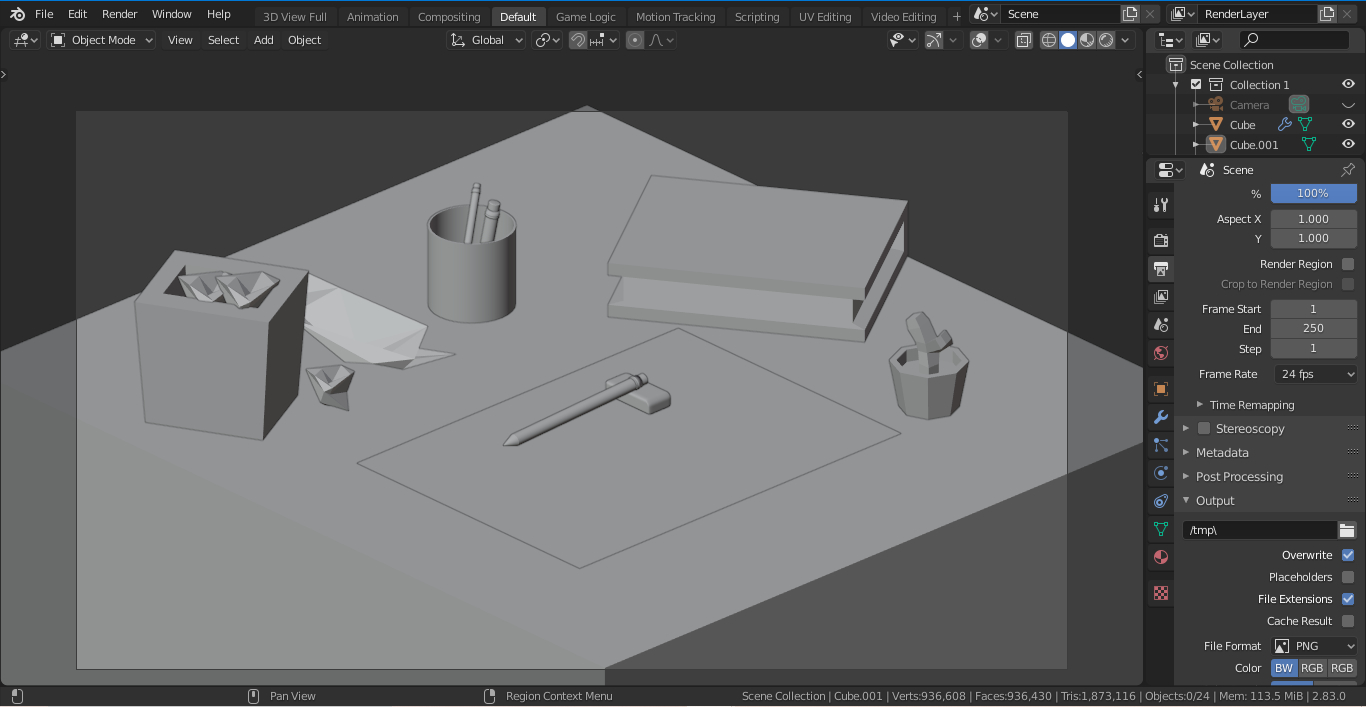The width and height of the screenshot is (1366, 707).
Task: Enable the Placeholders checkbox
Action: pos(1347,577)
